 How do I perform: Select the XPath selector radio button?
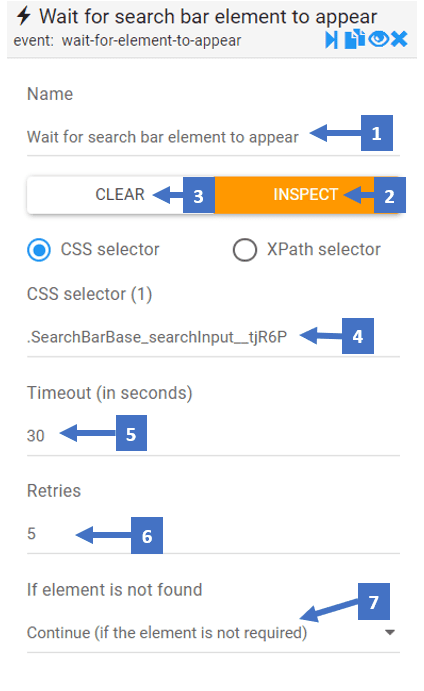point(245,250)
